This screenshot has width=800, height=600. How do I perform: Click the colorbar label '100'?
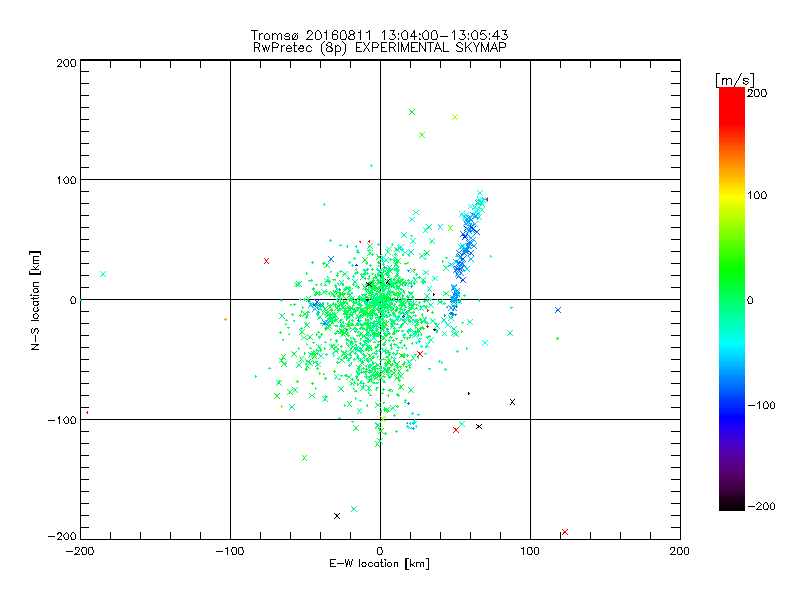tap(757, 195)
